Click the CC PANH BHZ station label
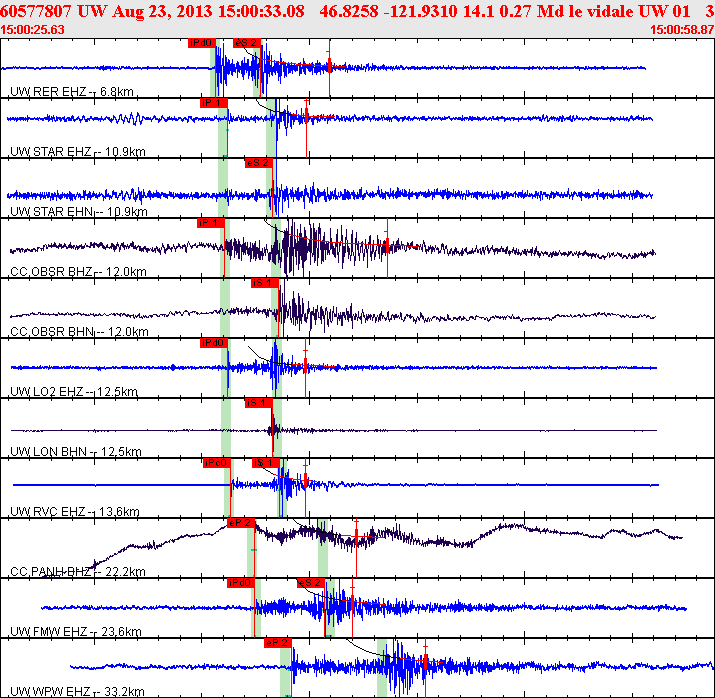Viewport: 715px width, 698px height. pos(78,572)
